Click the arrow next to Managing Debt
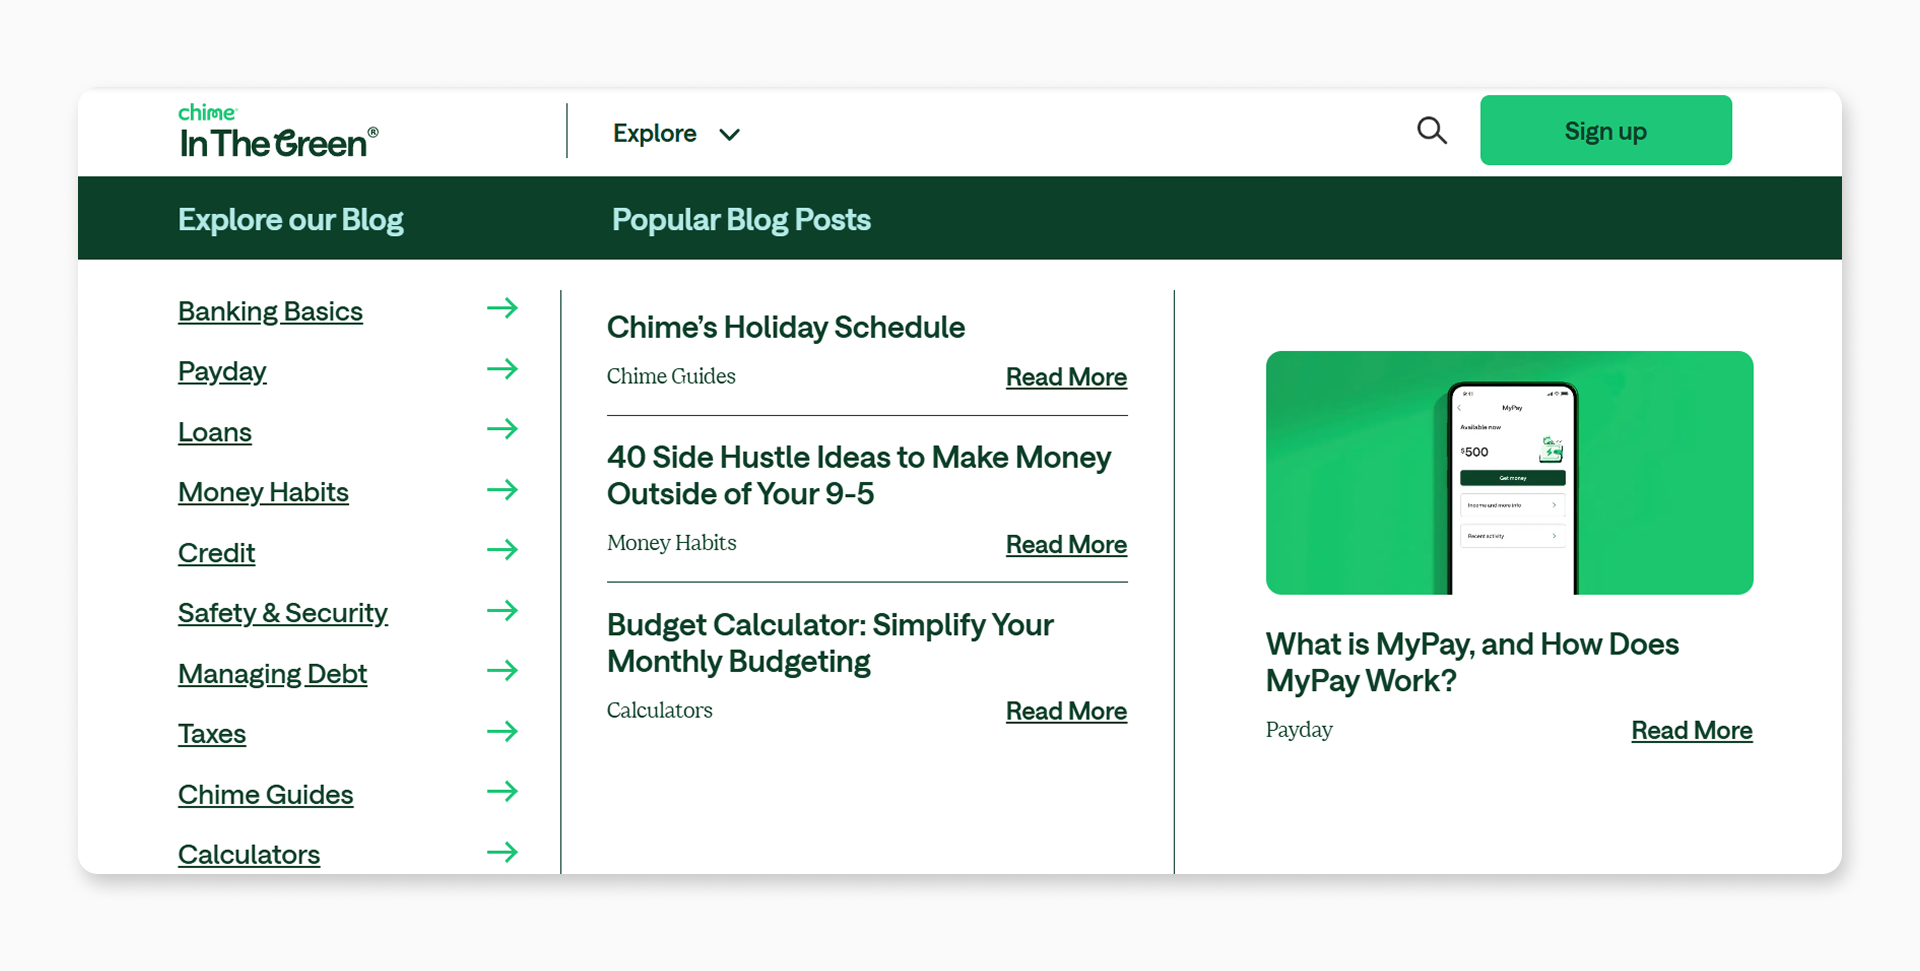Image resolution: width=1920 pixels, height=971 pixels. (x=502, y=671)
